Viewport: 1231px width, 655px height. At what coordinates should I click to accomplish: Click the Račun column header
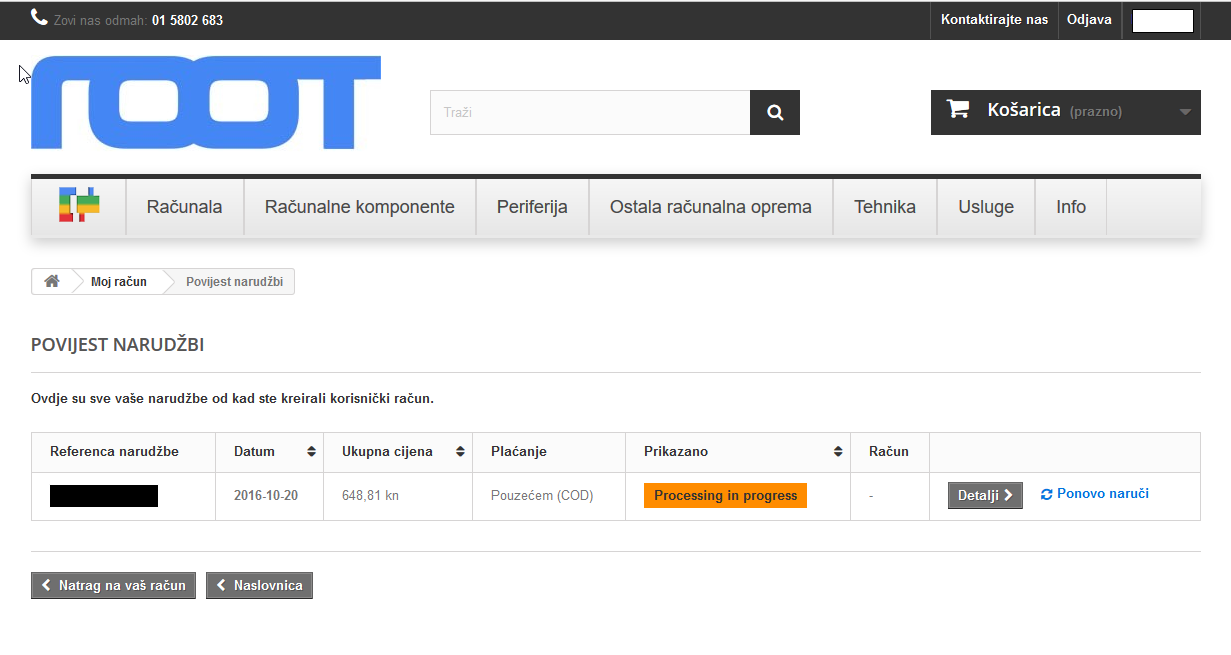[889, 452]
